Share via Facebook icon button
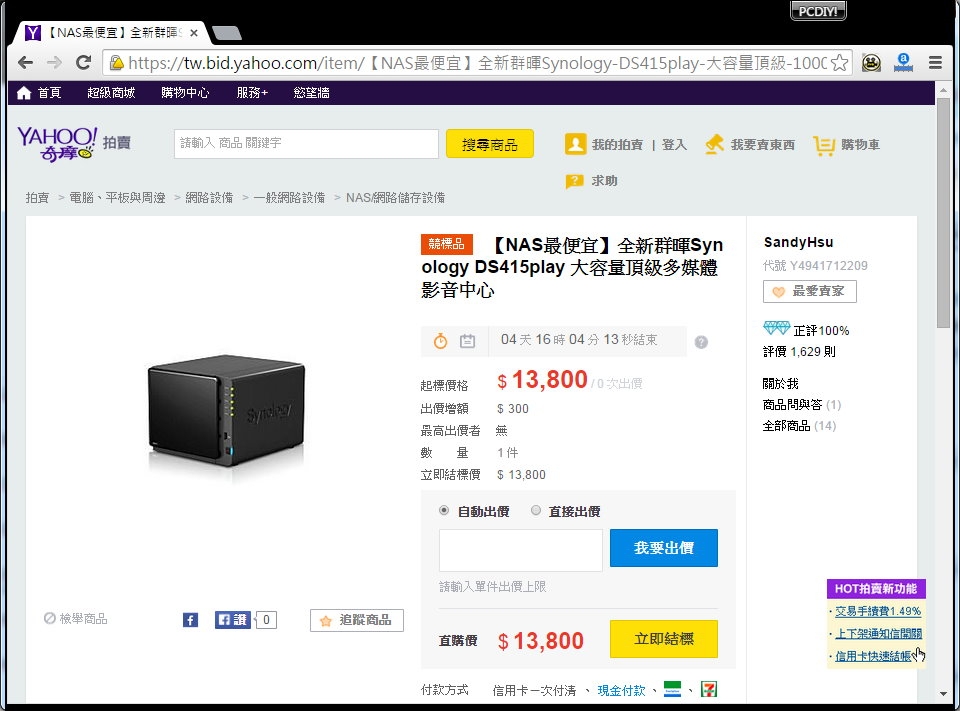This screenshot has width=960, height=711. click(x=190, y=620)
